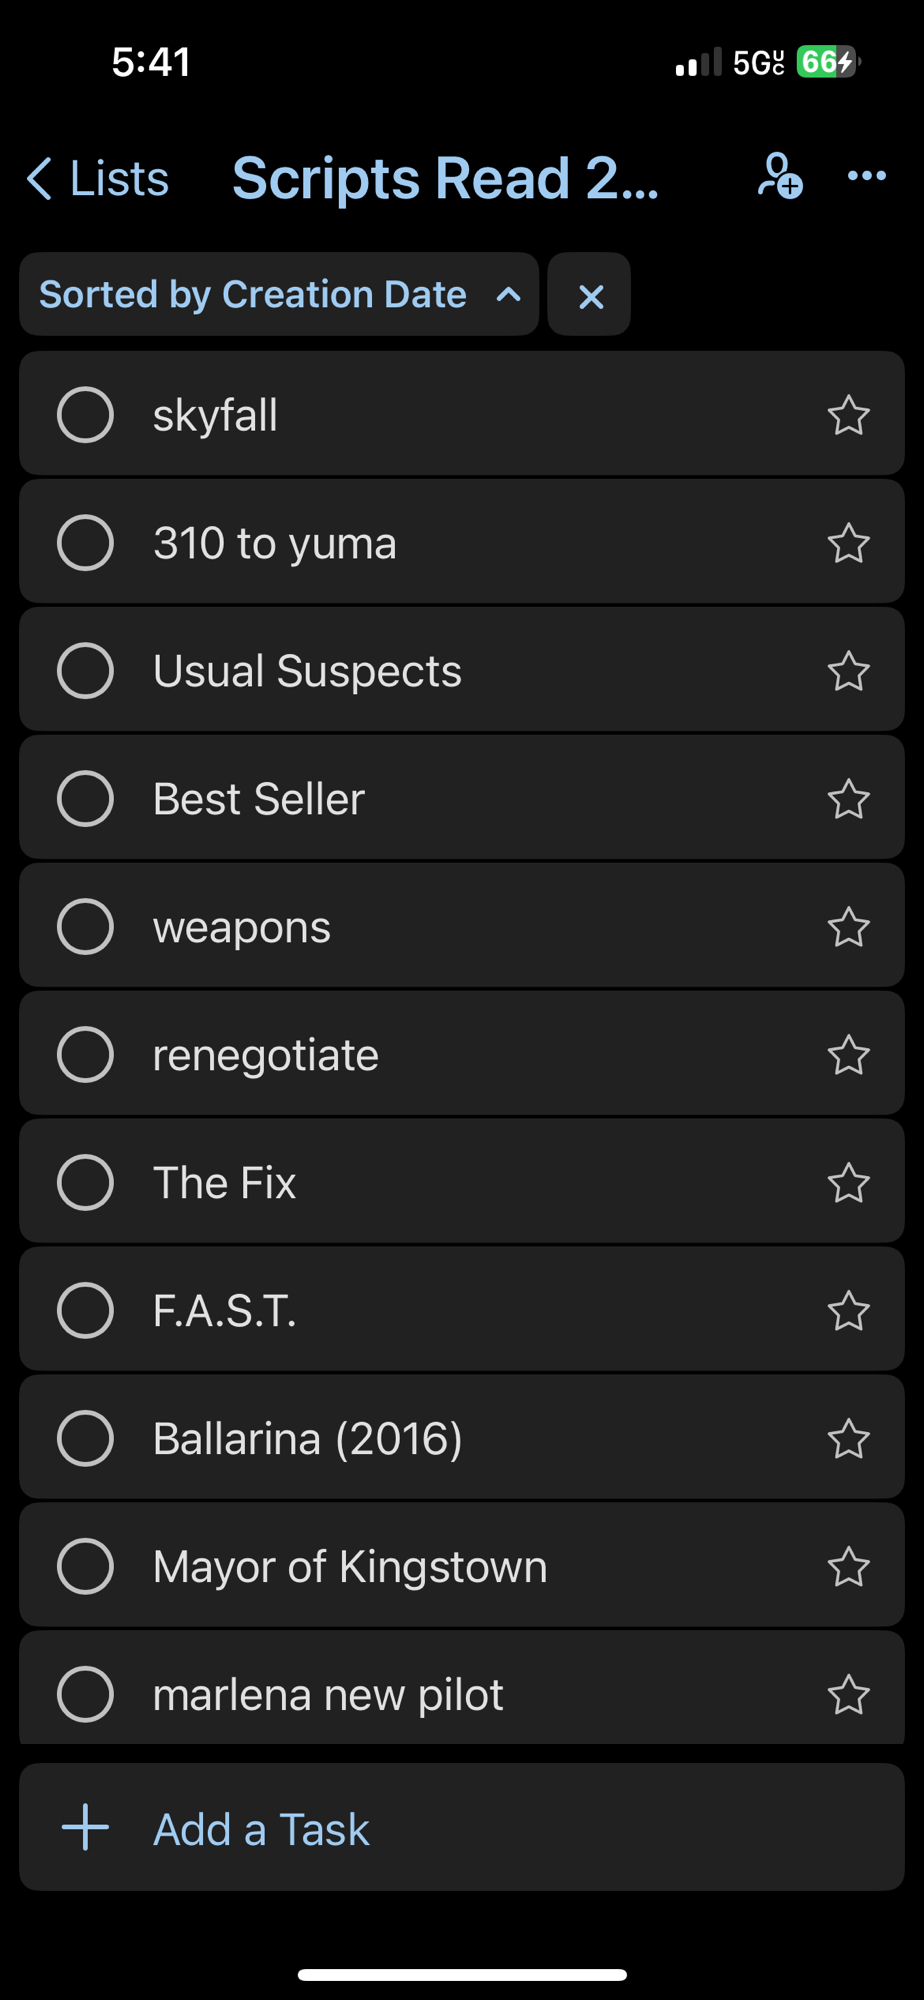Mark 310 to yuma as important
The width and height of the screenshot is (924, 2000).
pos(848,543)
